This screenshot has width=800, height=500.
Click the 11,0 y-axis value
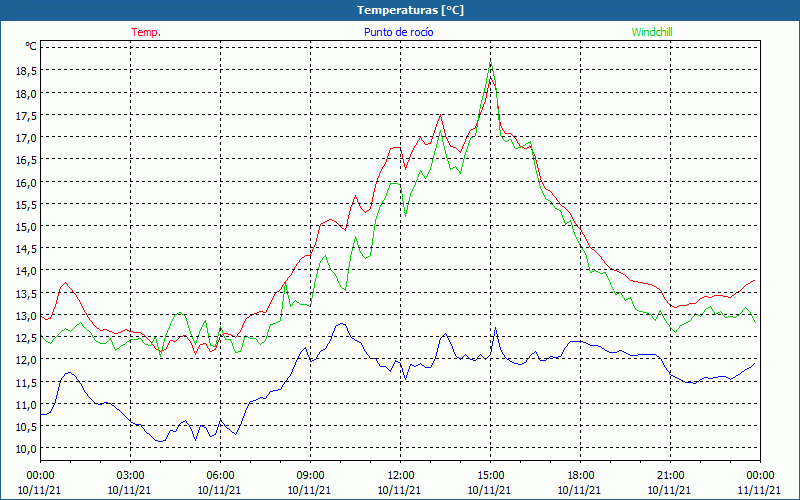pos(26,405)
